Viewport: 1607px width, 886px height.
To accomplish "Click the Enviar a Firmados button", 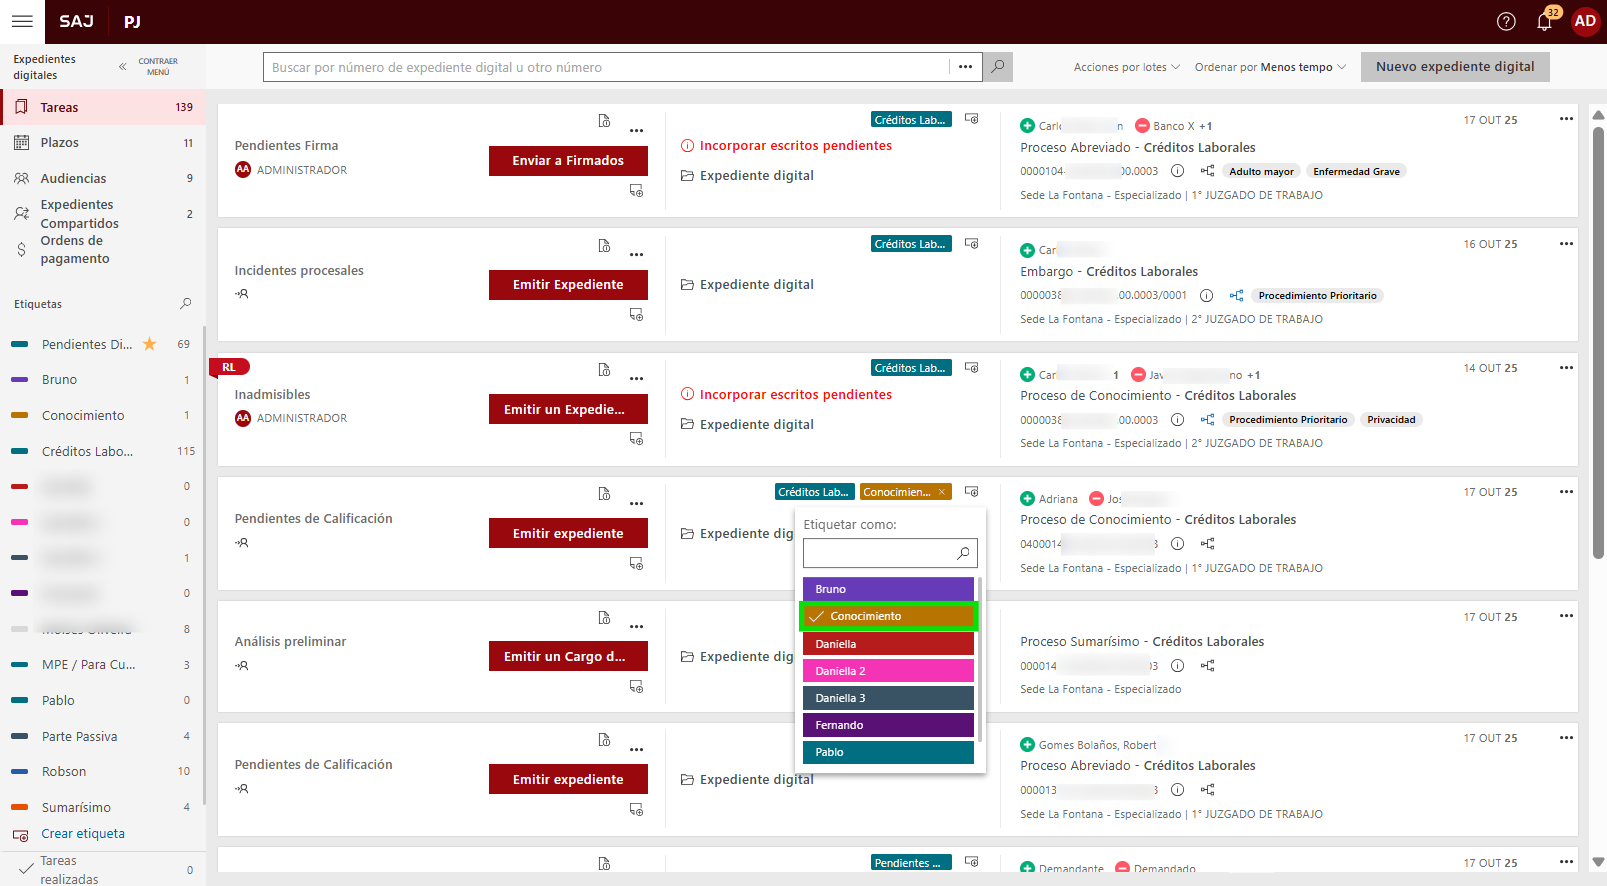I will (568, 161).
